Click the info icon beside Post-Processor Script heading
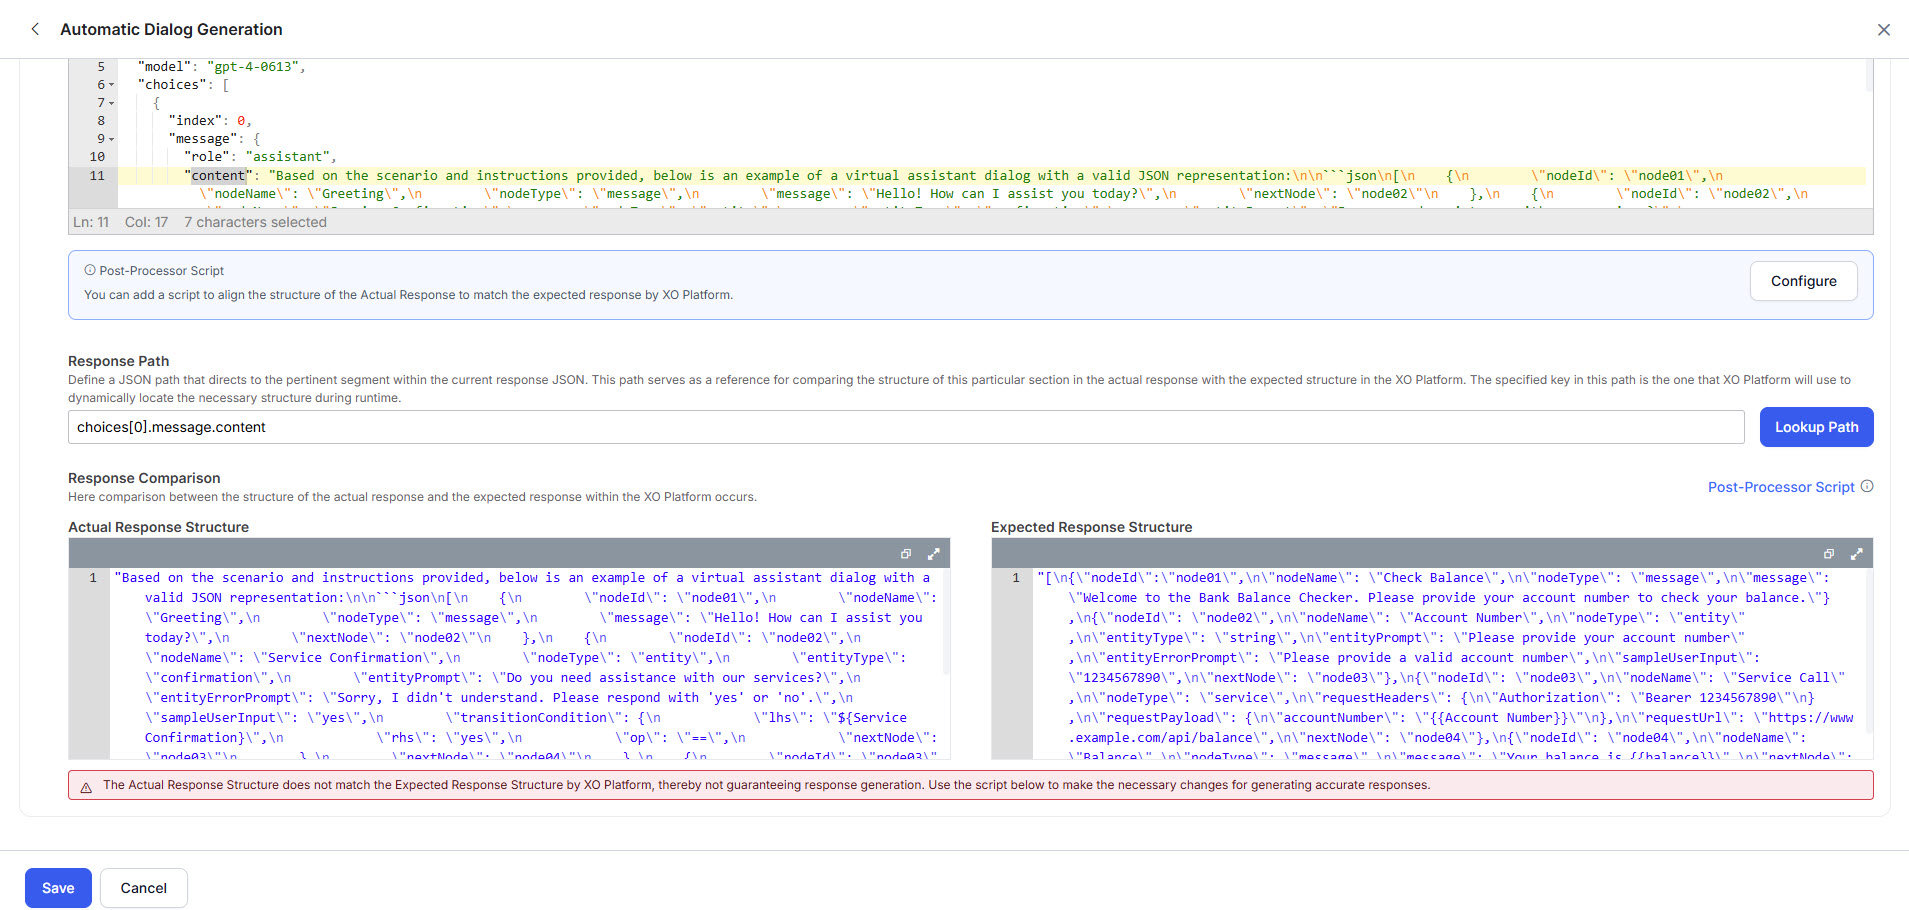 click(90, 270)
